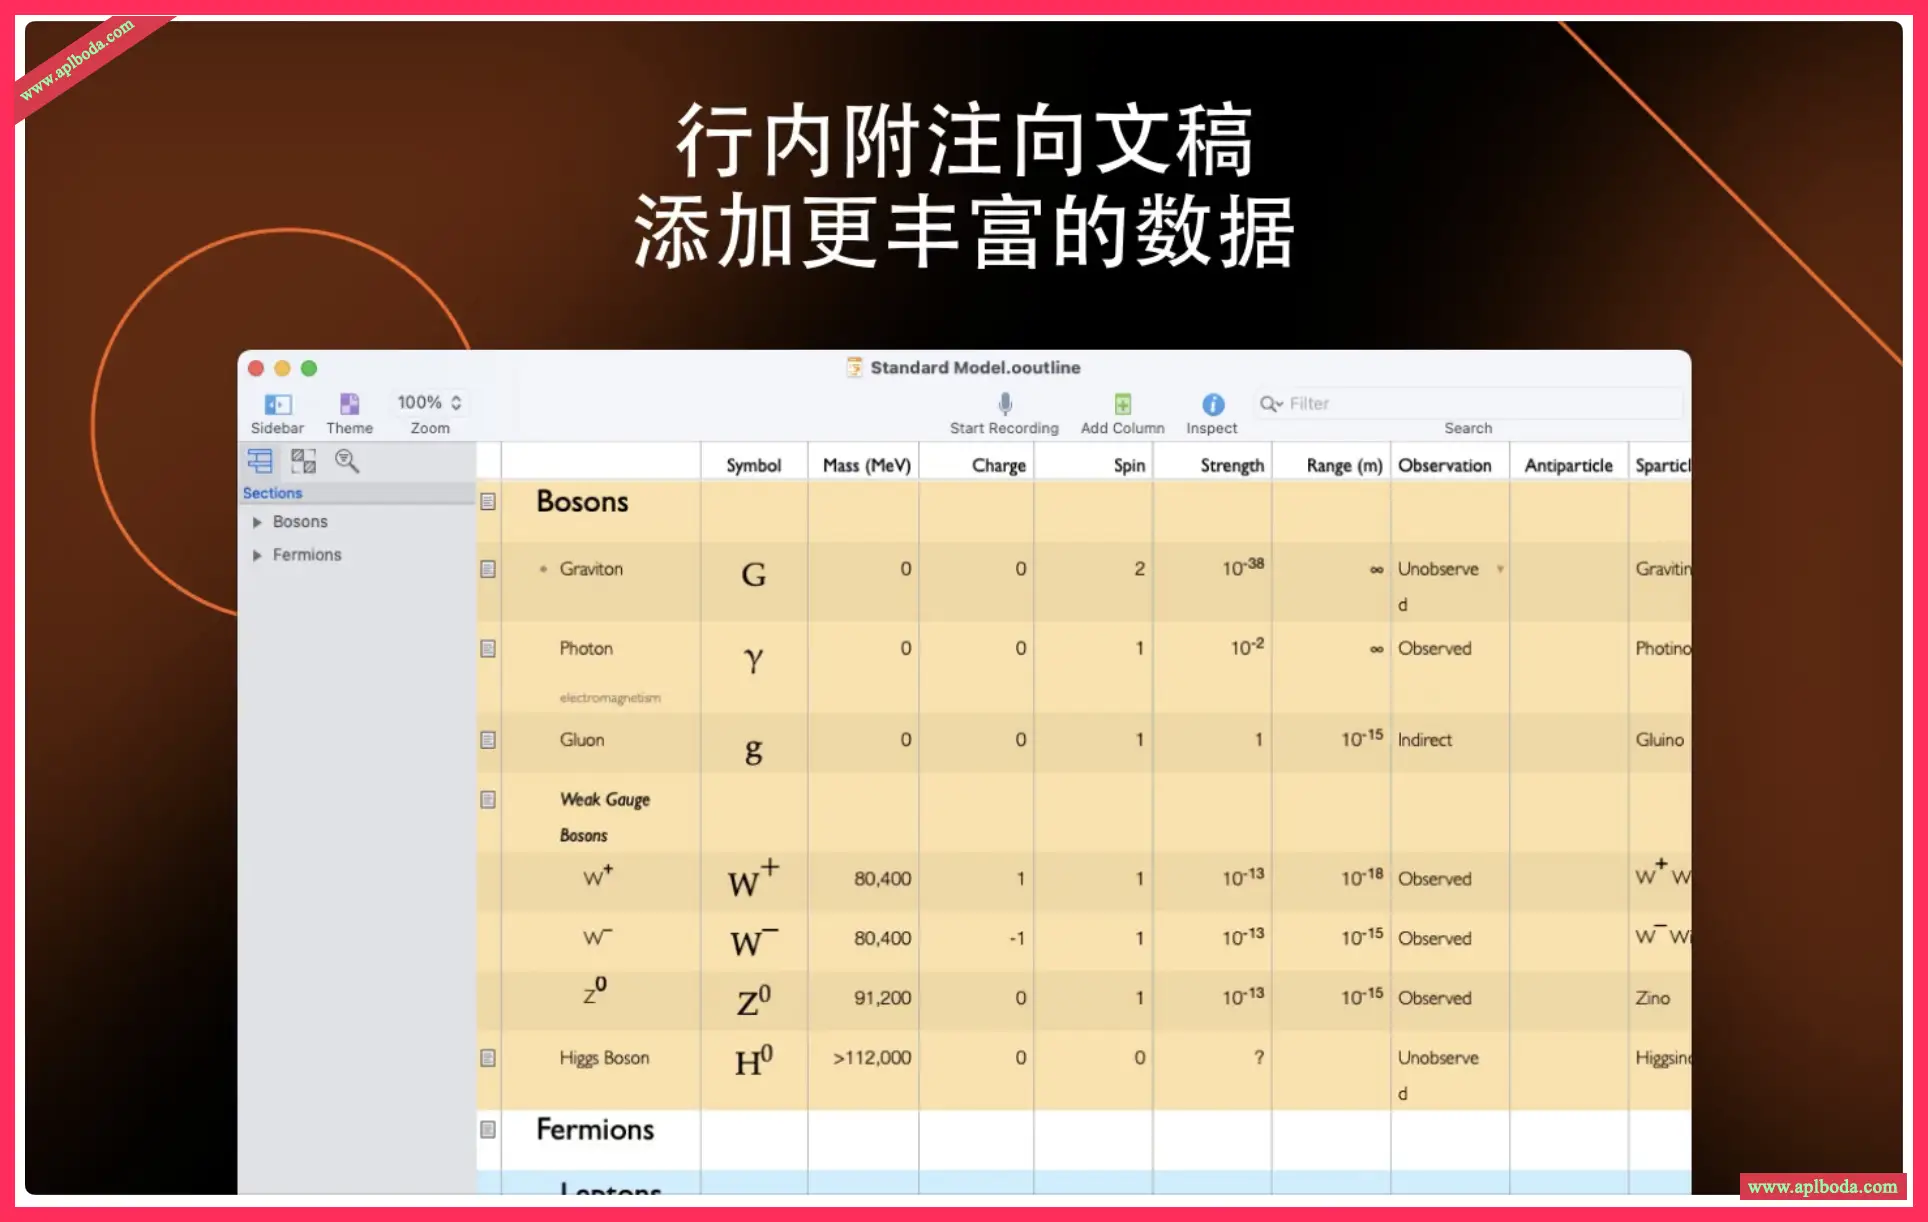Click the Mass (MeV) column header
The width and height of the screenshot is (1928, 1222).
865,465
